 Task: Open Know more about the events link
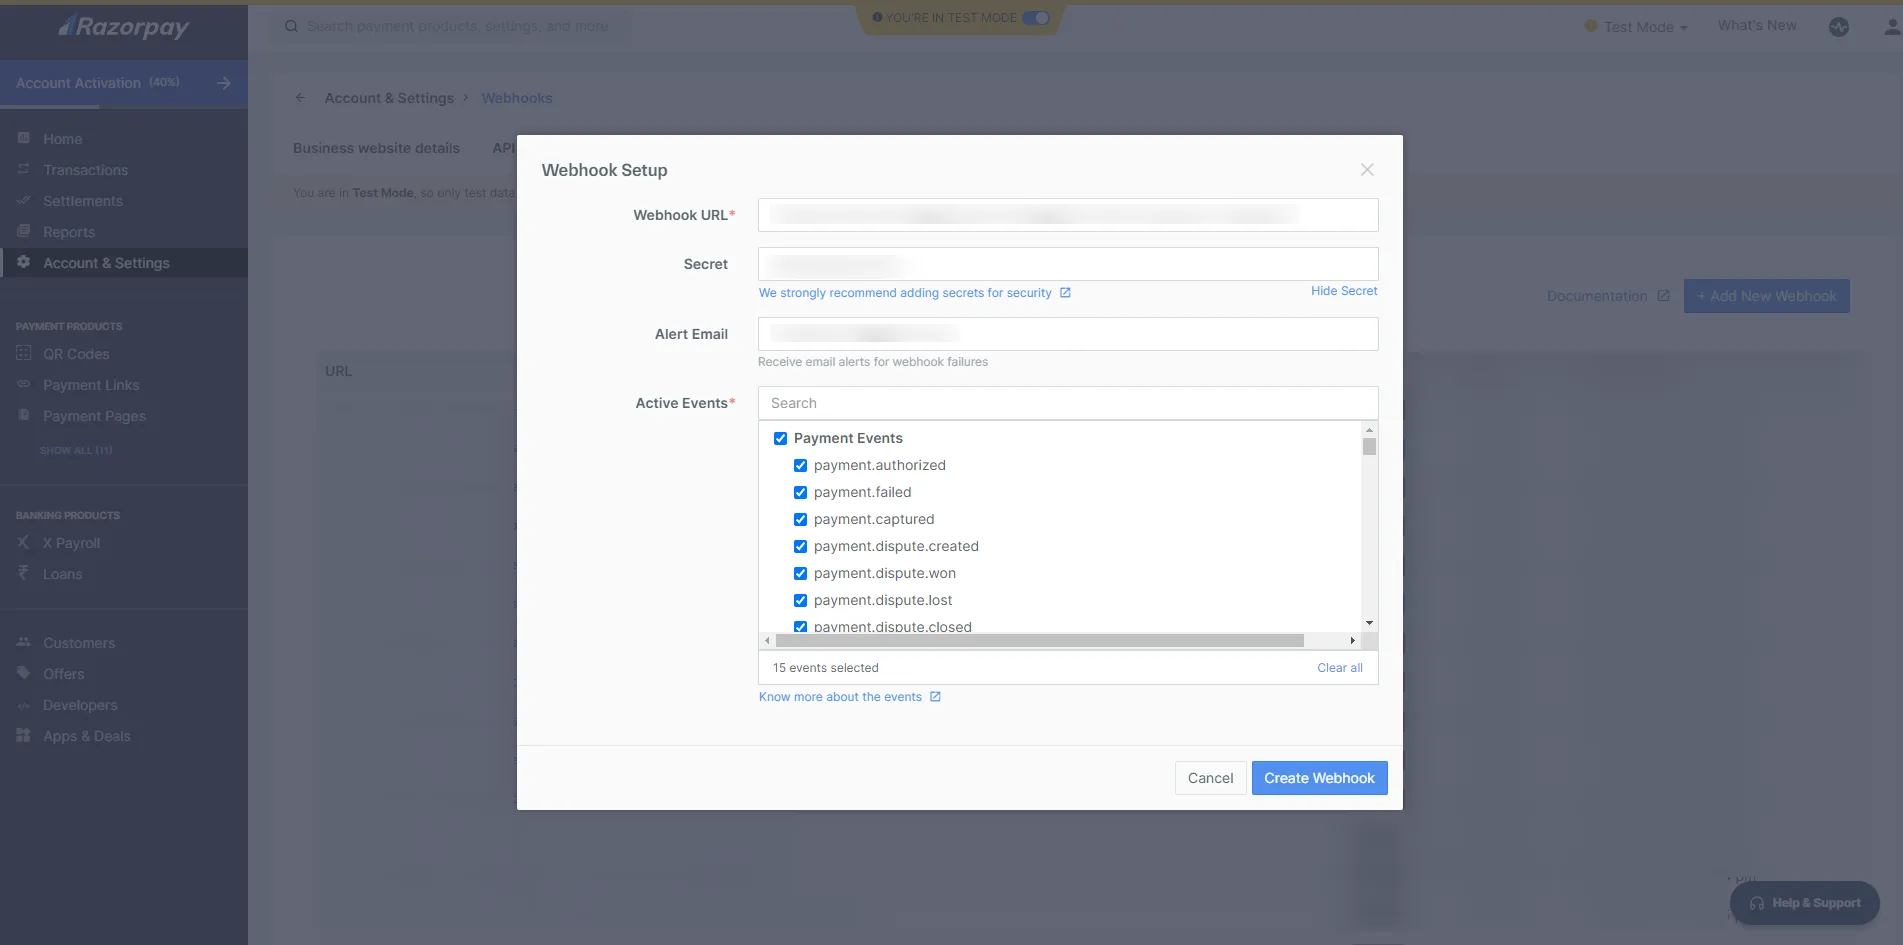coord(849,697)
